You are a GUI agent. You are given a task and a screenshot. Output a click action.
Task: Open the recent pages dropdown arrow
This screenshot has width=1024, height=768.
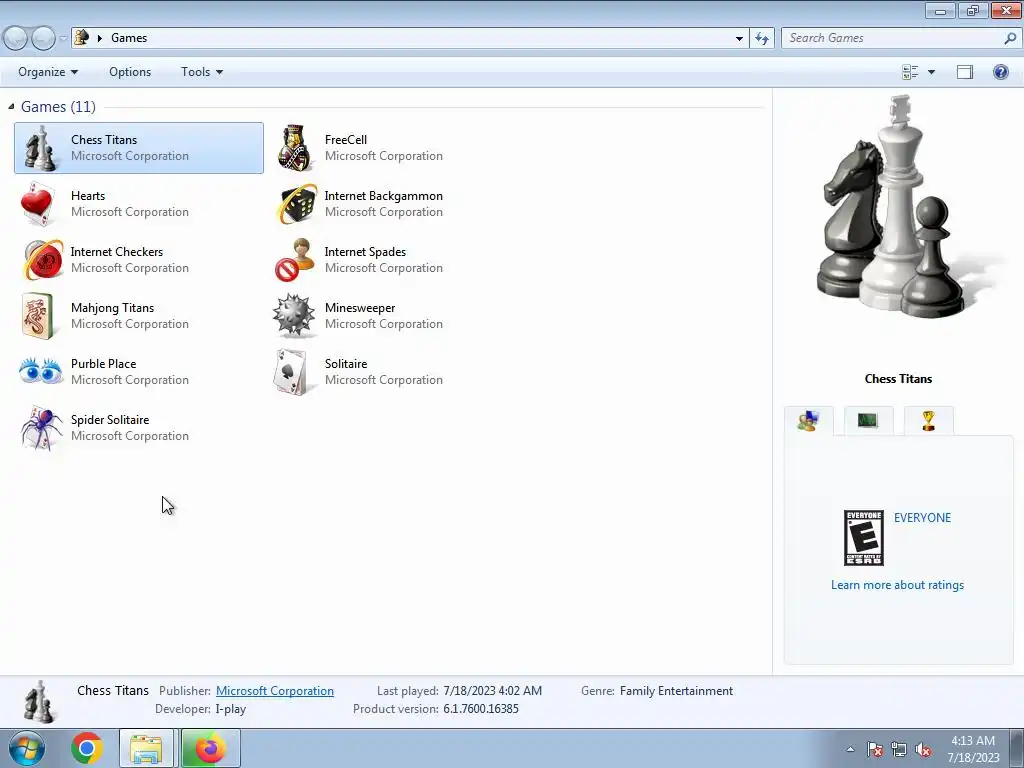[x=63, y=38]
